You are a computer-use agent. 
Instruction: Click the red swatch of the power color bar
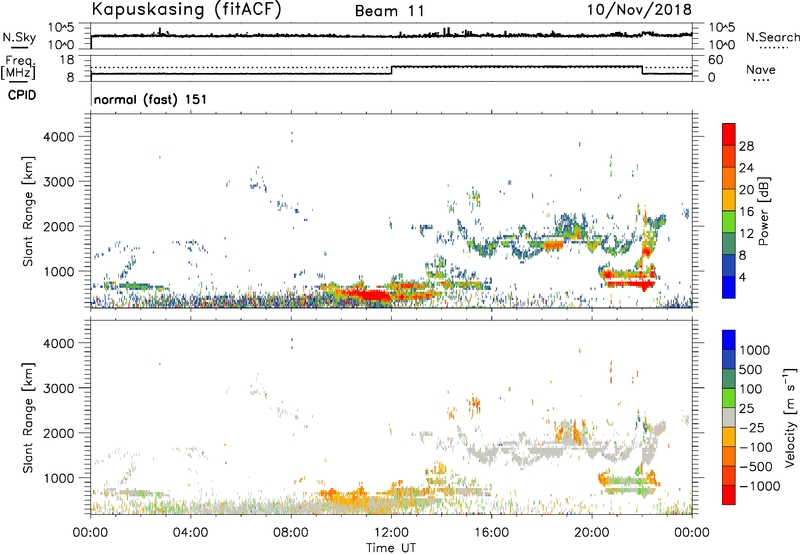click(729, 134)
